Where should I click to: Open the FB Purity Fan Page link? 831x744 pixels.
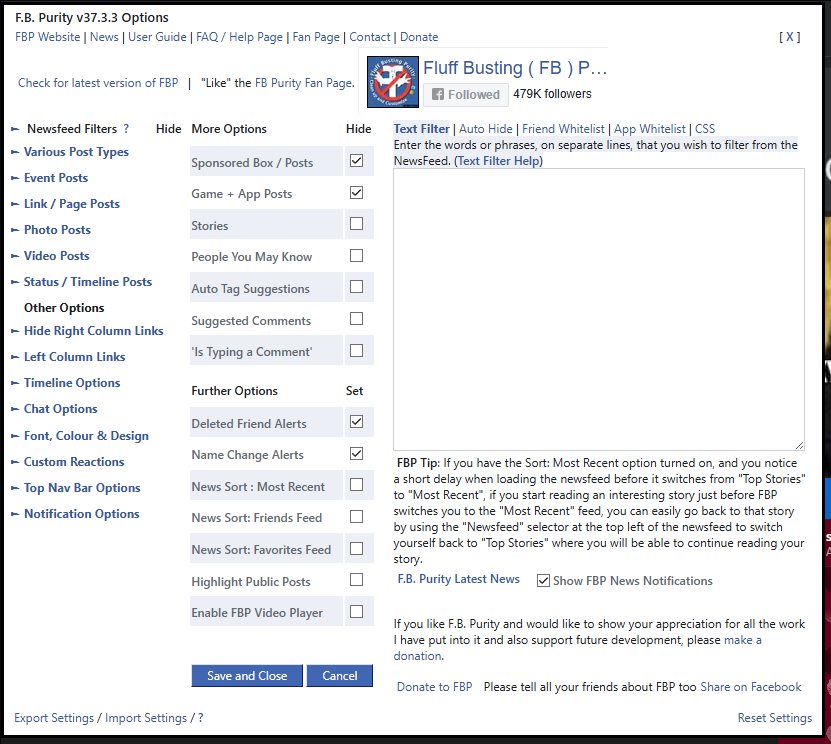pyautogui.click(x=304, y=83)
